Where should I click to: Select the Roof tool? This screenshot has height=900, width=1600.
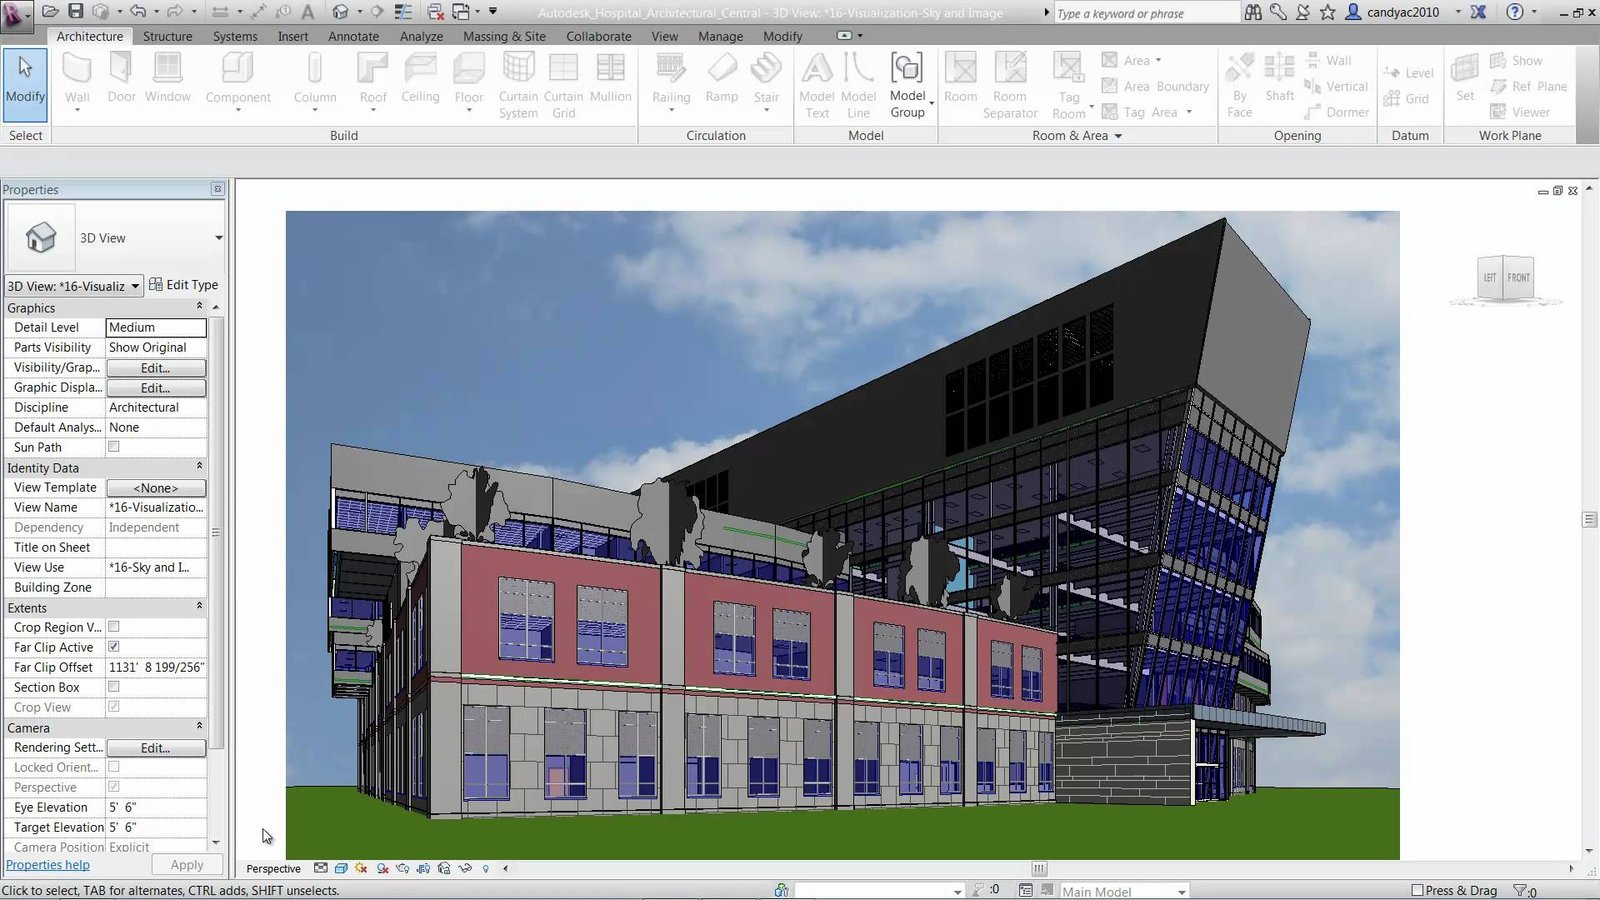(x=373, y=80)
